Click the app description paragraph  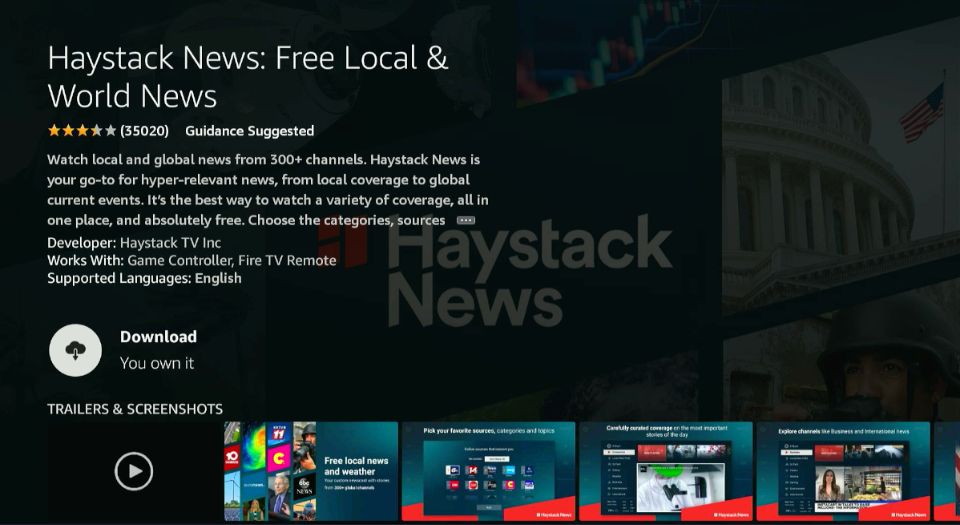pyautogui.click(x=268, y=190)
